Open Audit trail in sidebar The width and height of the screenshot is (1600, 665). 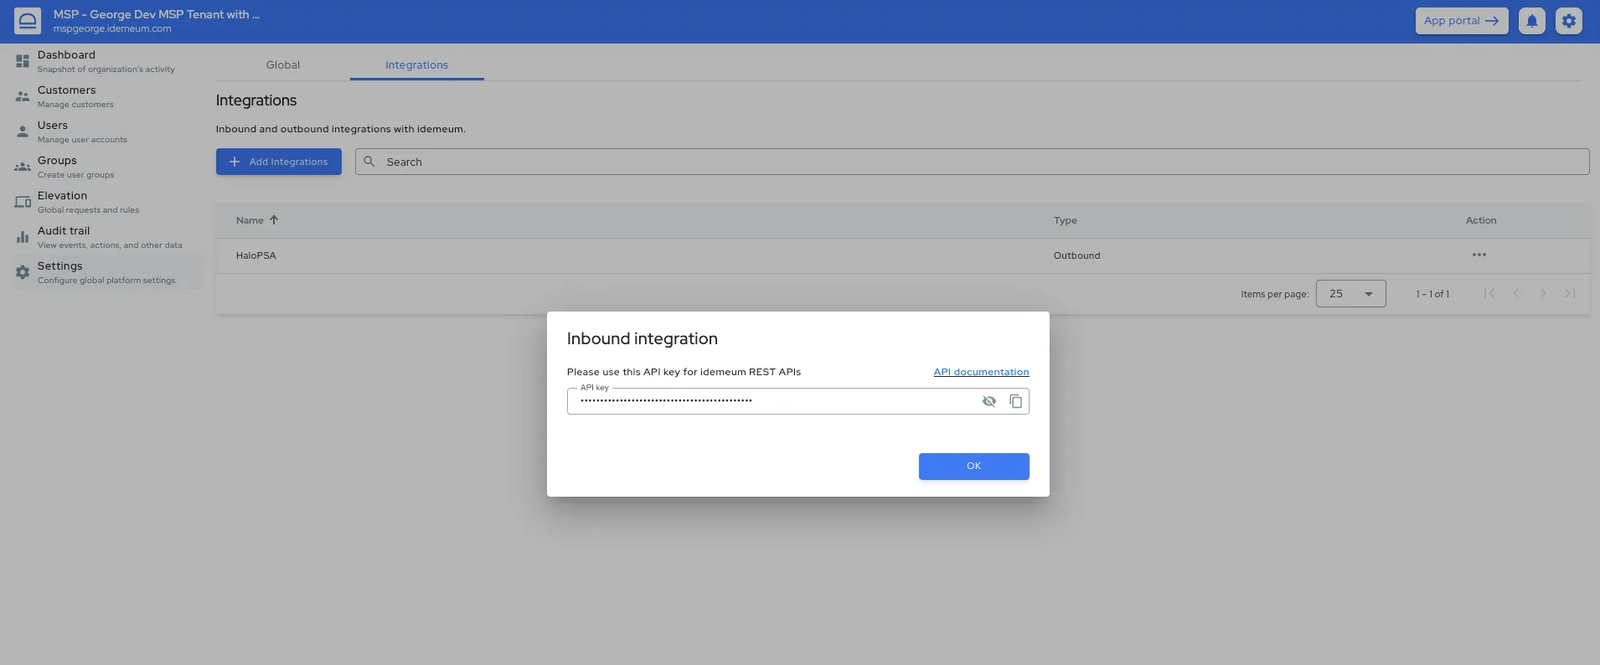coord(107,237)
